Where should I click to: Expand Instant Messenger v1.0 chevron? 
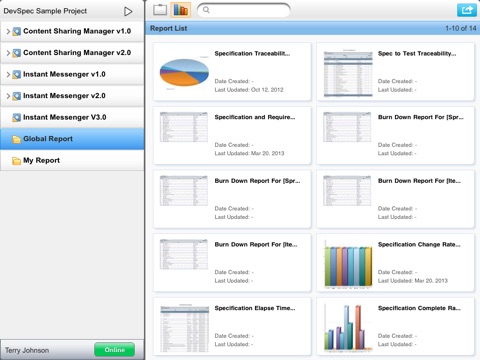(8, 74)
